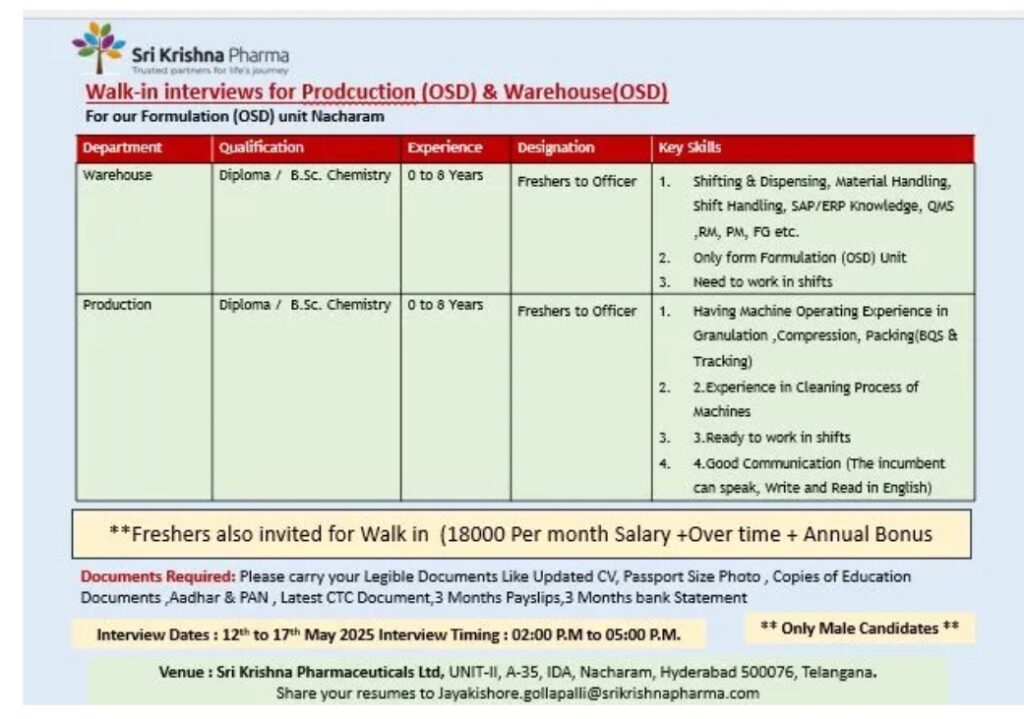The image size is (1024, 719).
Task: Click the 'Experience' column header
Action: click(x=445, y=148)
